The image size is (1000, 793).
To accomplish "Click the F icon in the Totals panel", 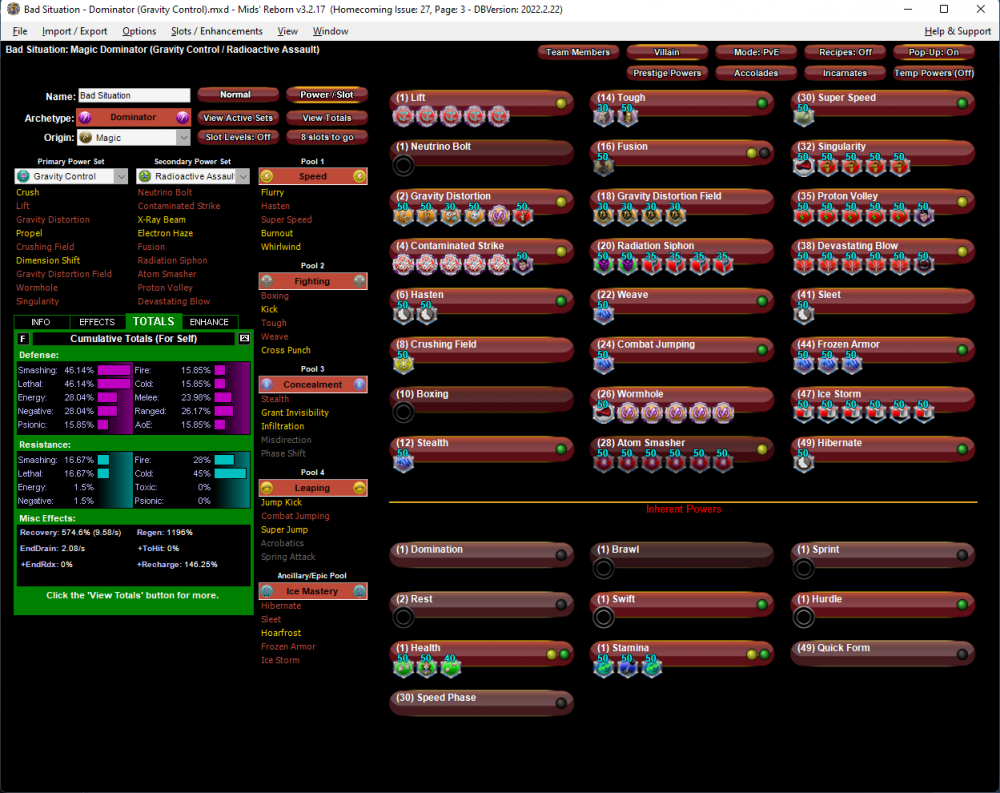I will pyautogui.click(x=23, y=339).
